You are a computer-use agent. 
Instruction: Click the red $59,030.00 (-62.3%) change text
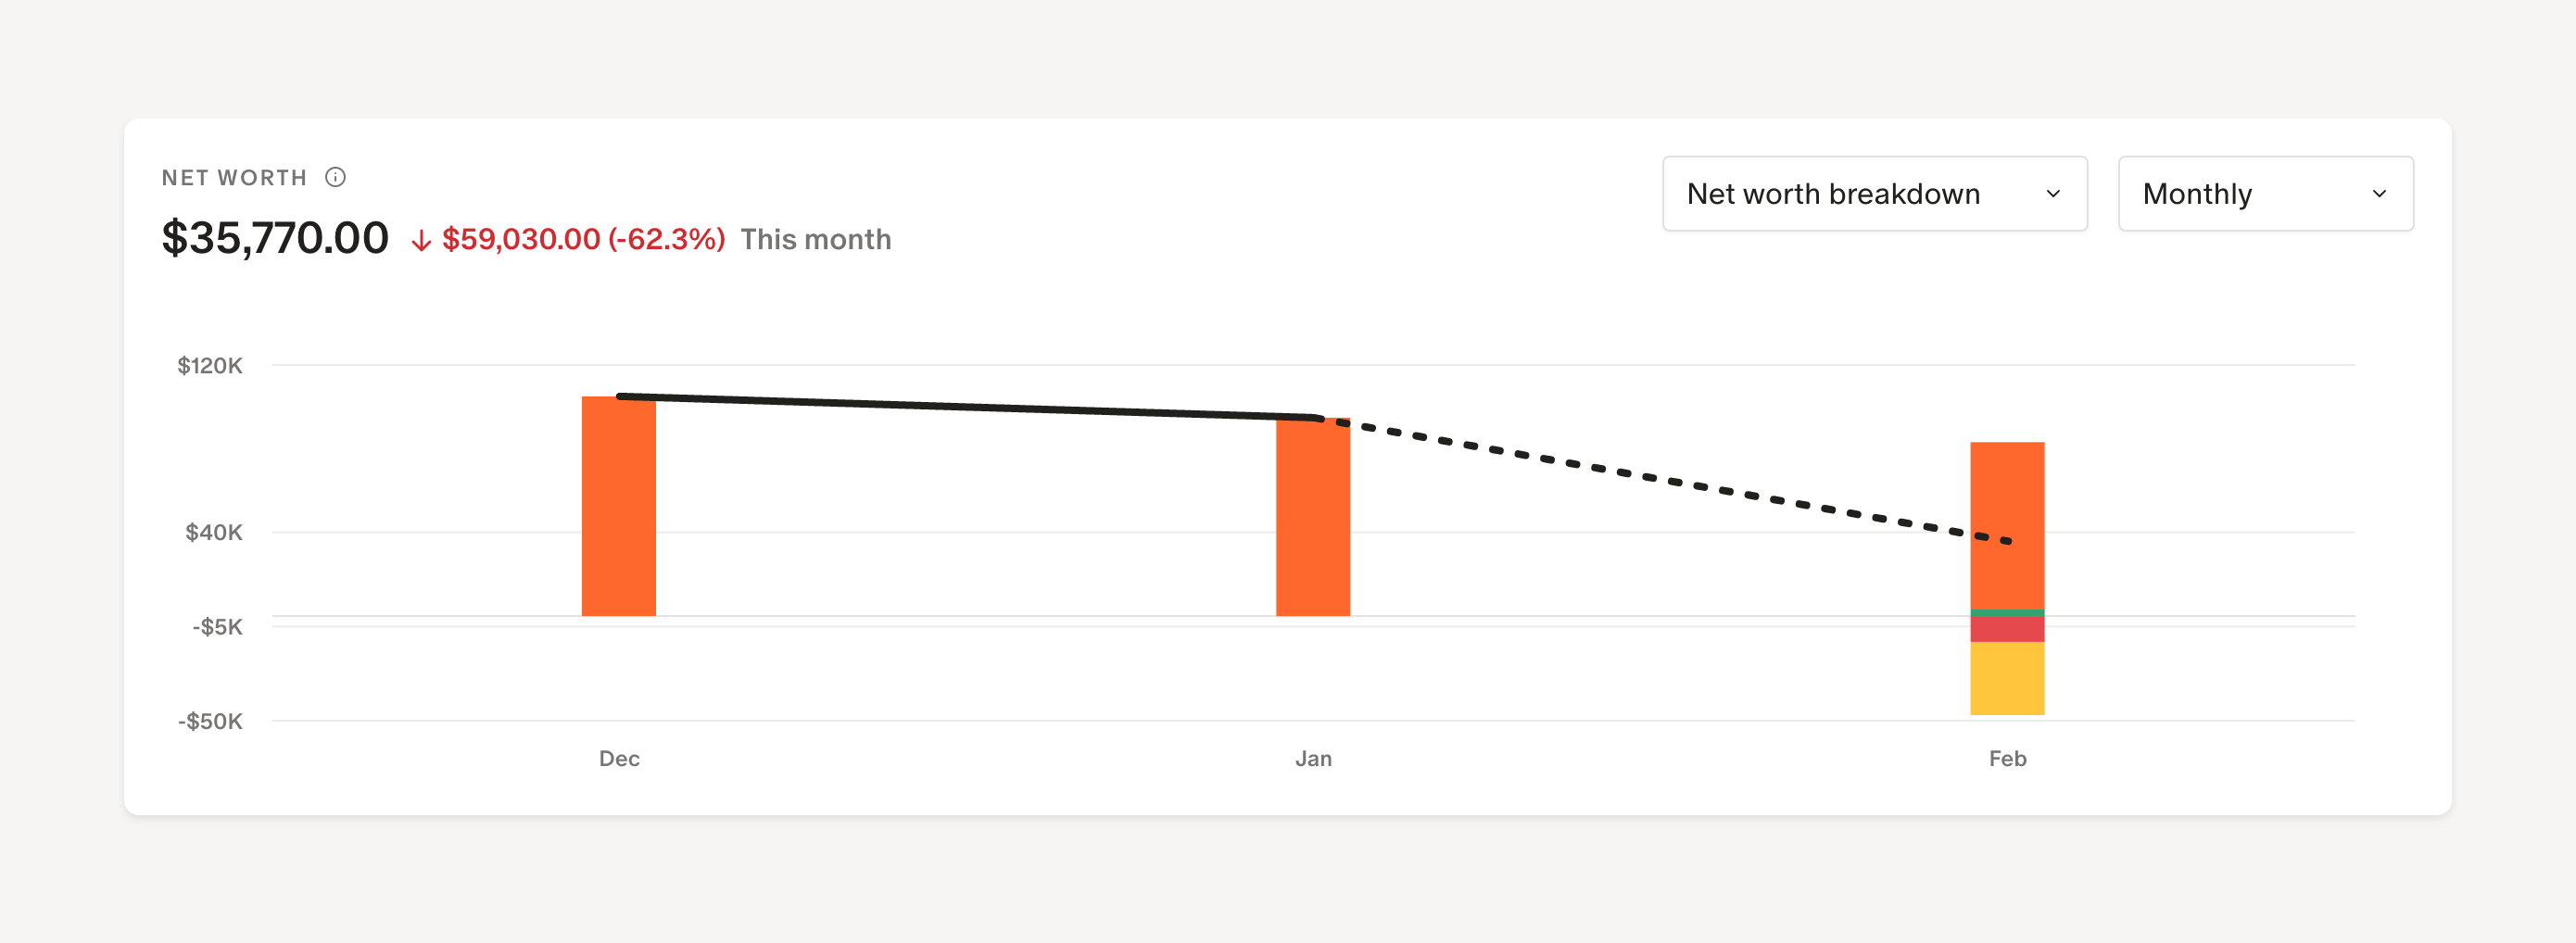click(583, 239)
